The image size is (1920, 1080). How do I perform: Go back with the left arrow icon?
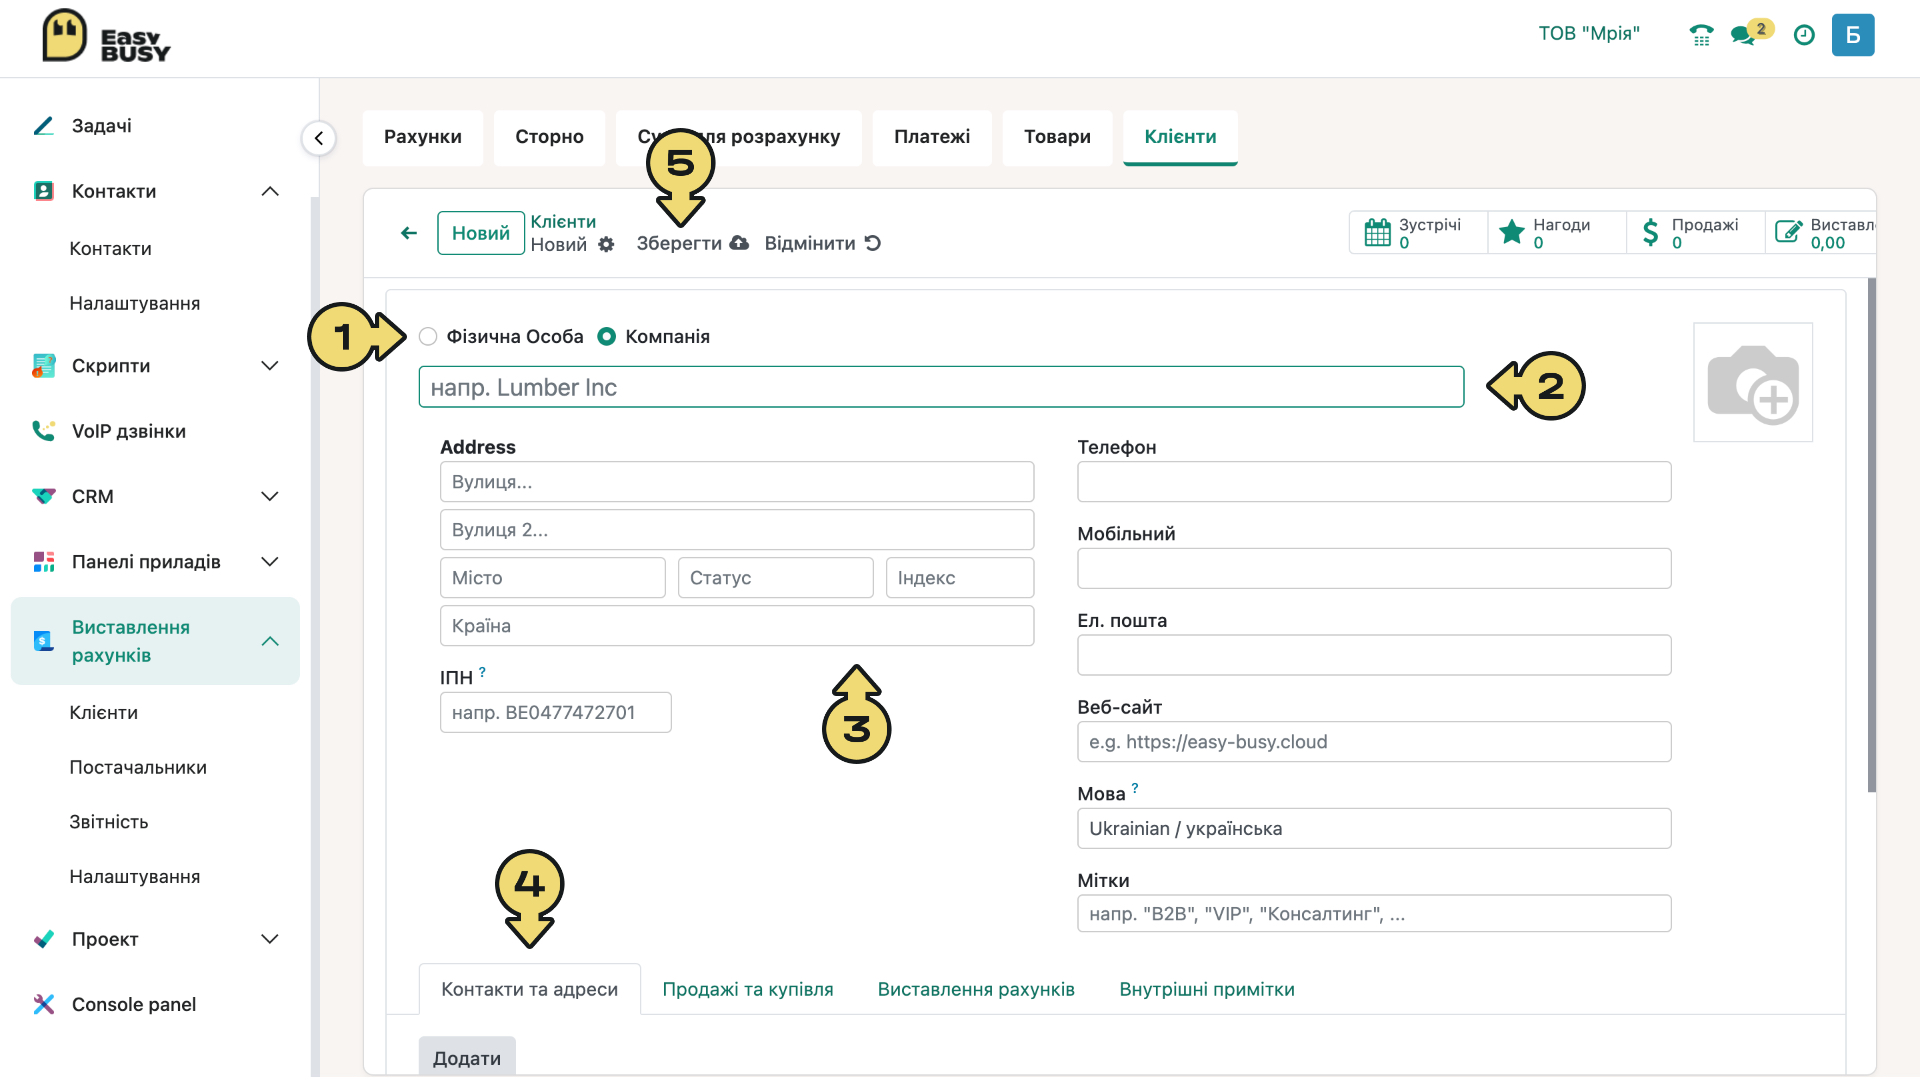[409, 233]
